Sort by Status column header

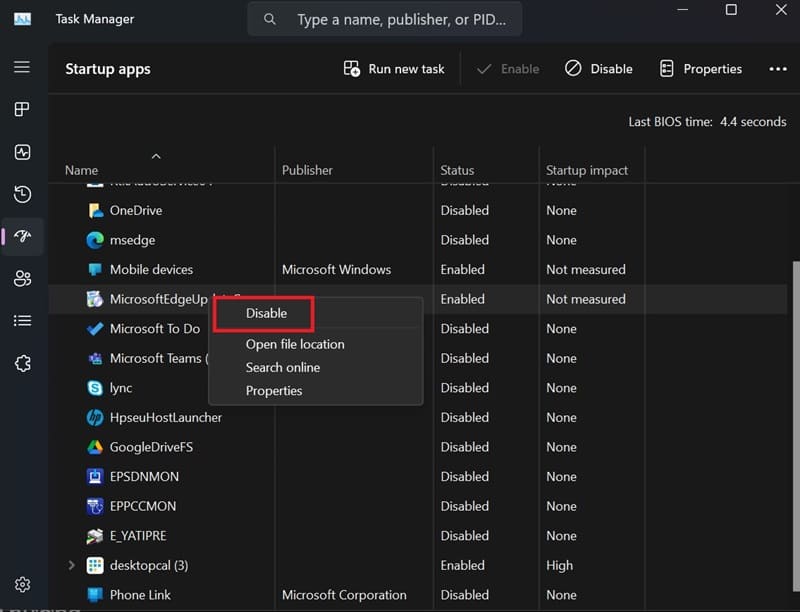click(457, 170)
